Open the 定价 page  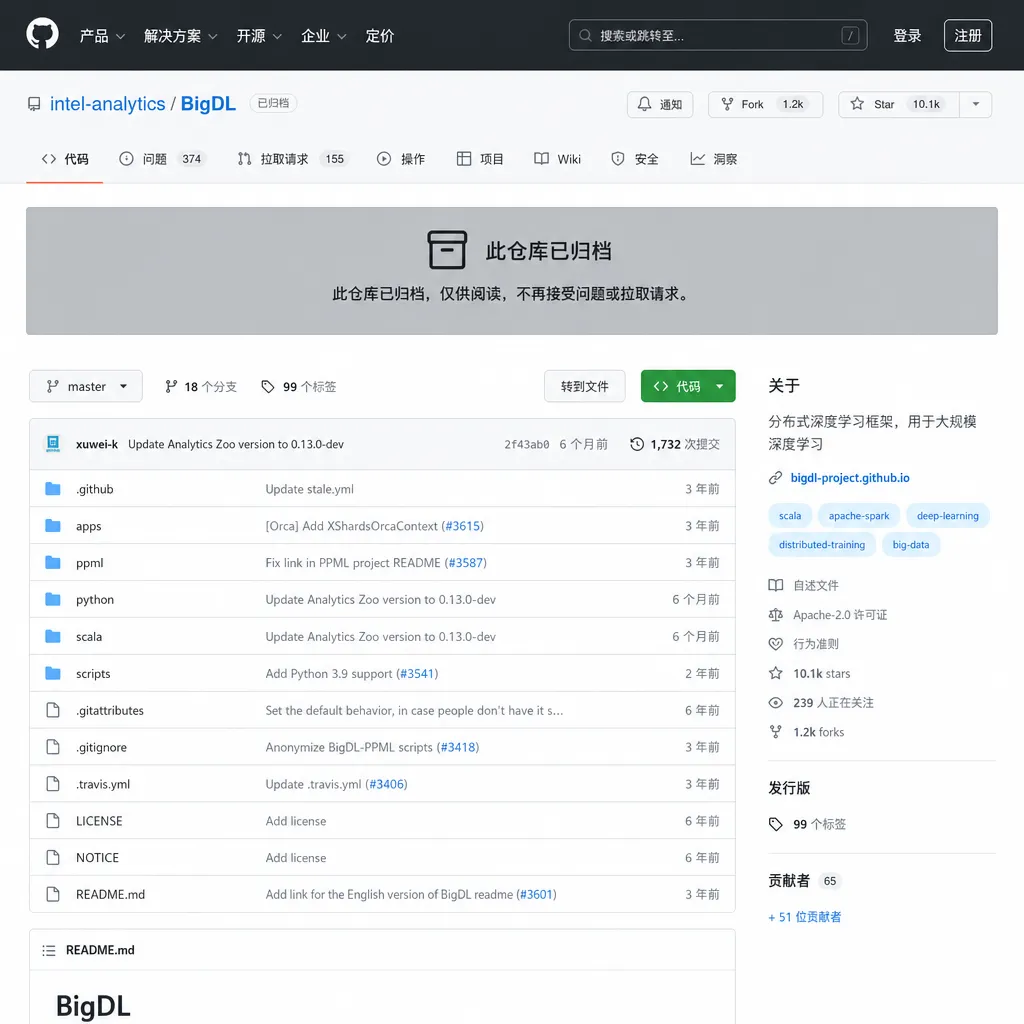[x=380, y=36]
